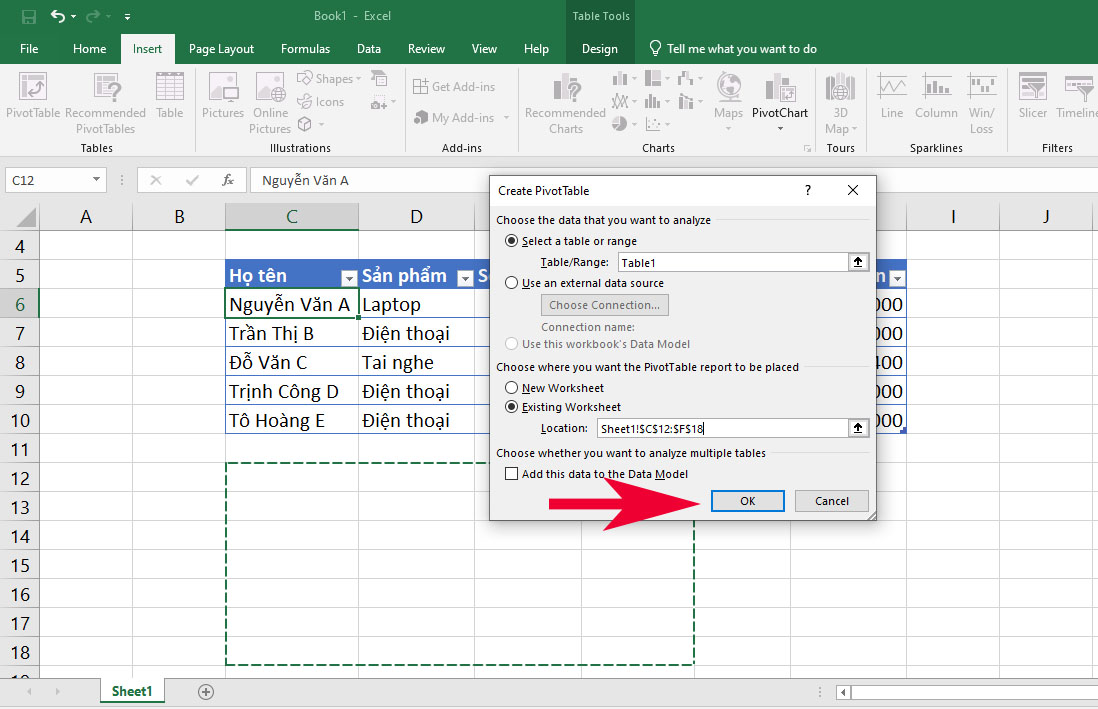1098x709 pixels.
Task: Choose Use an external data source
Action: (511, 283)
